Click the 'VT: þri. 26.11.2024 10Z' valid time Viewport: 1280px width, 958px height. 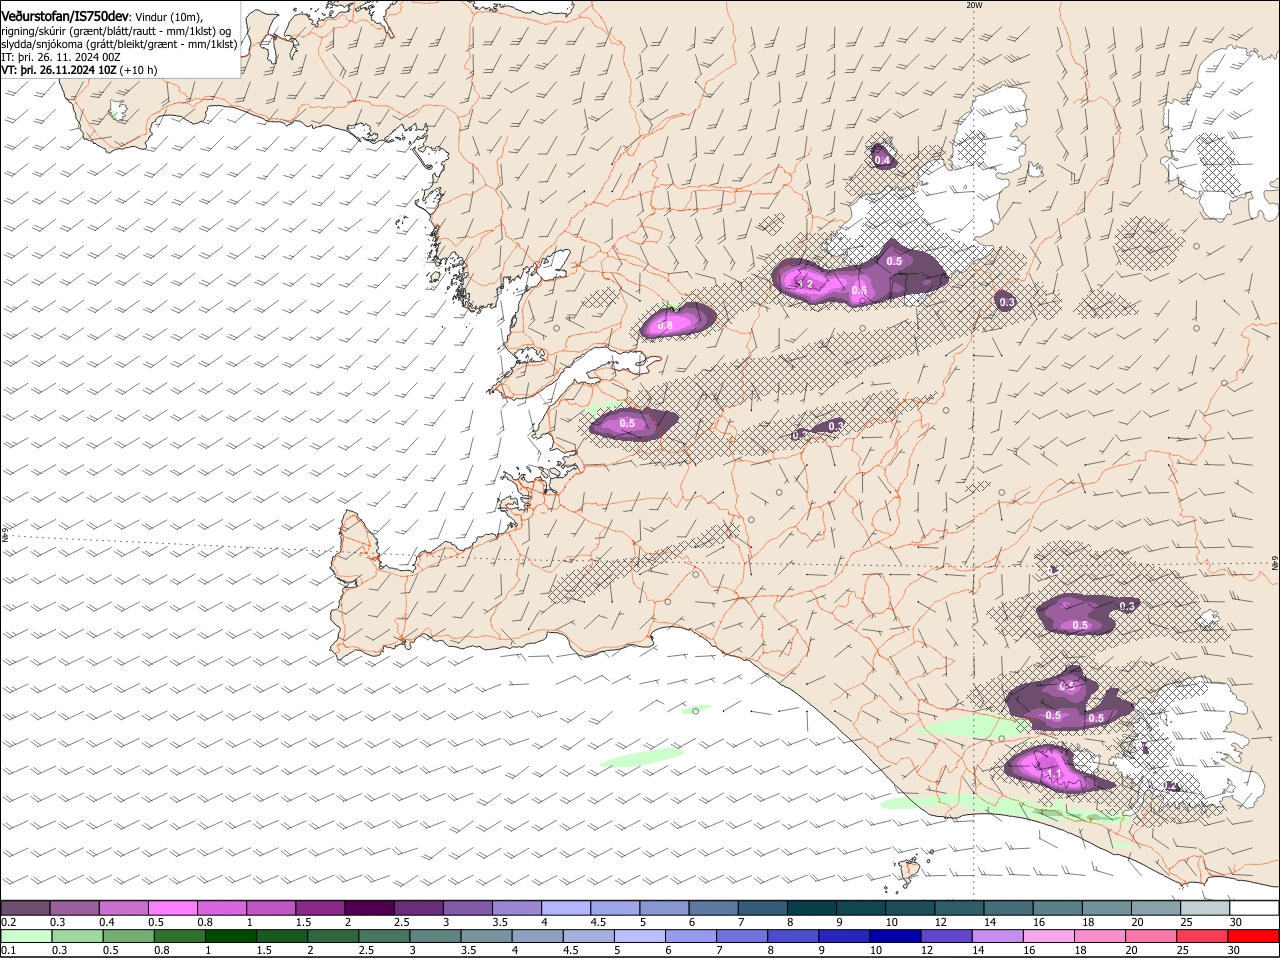click(59, 71)
